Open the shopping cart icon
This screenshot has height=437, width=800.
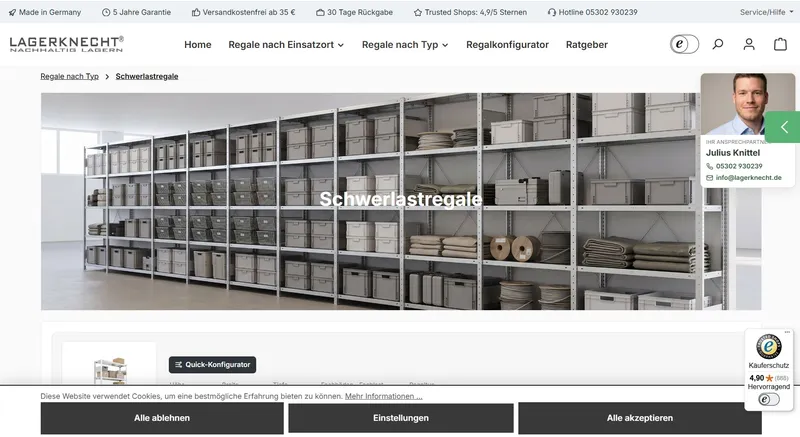[780, 44]
